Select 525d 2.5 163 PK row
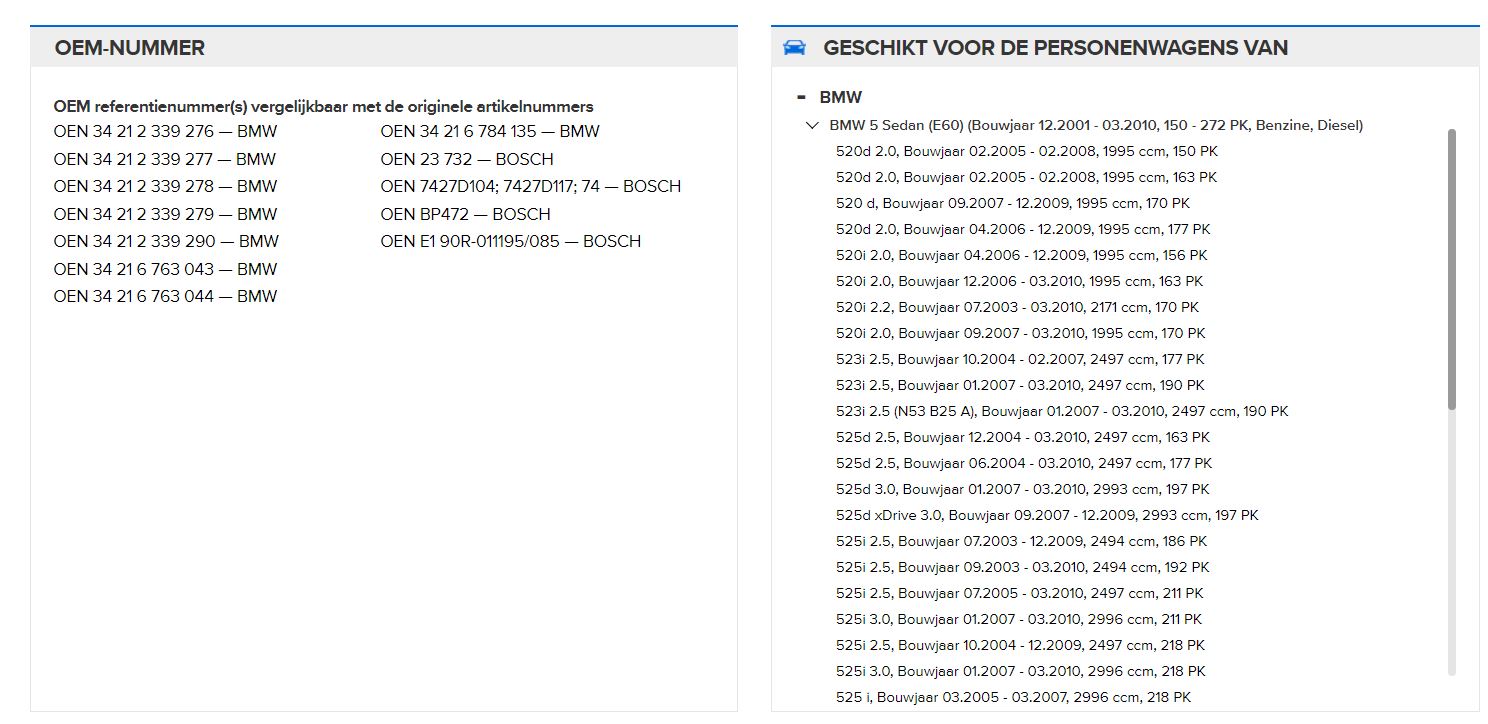Screen dimensions: 1488x724 1023,437
